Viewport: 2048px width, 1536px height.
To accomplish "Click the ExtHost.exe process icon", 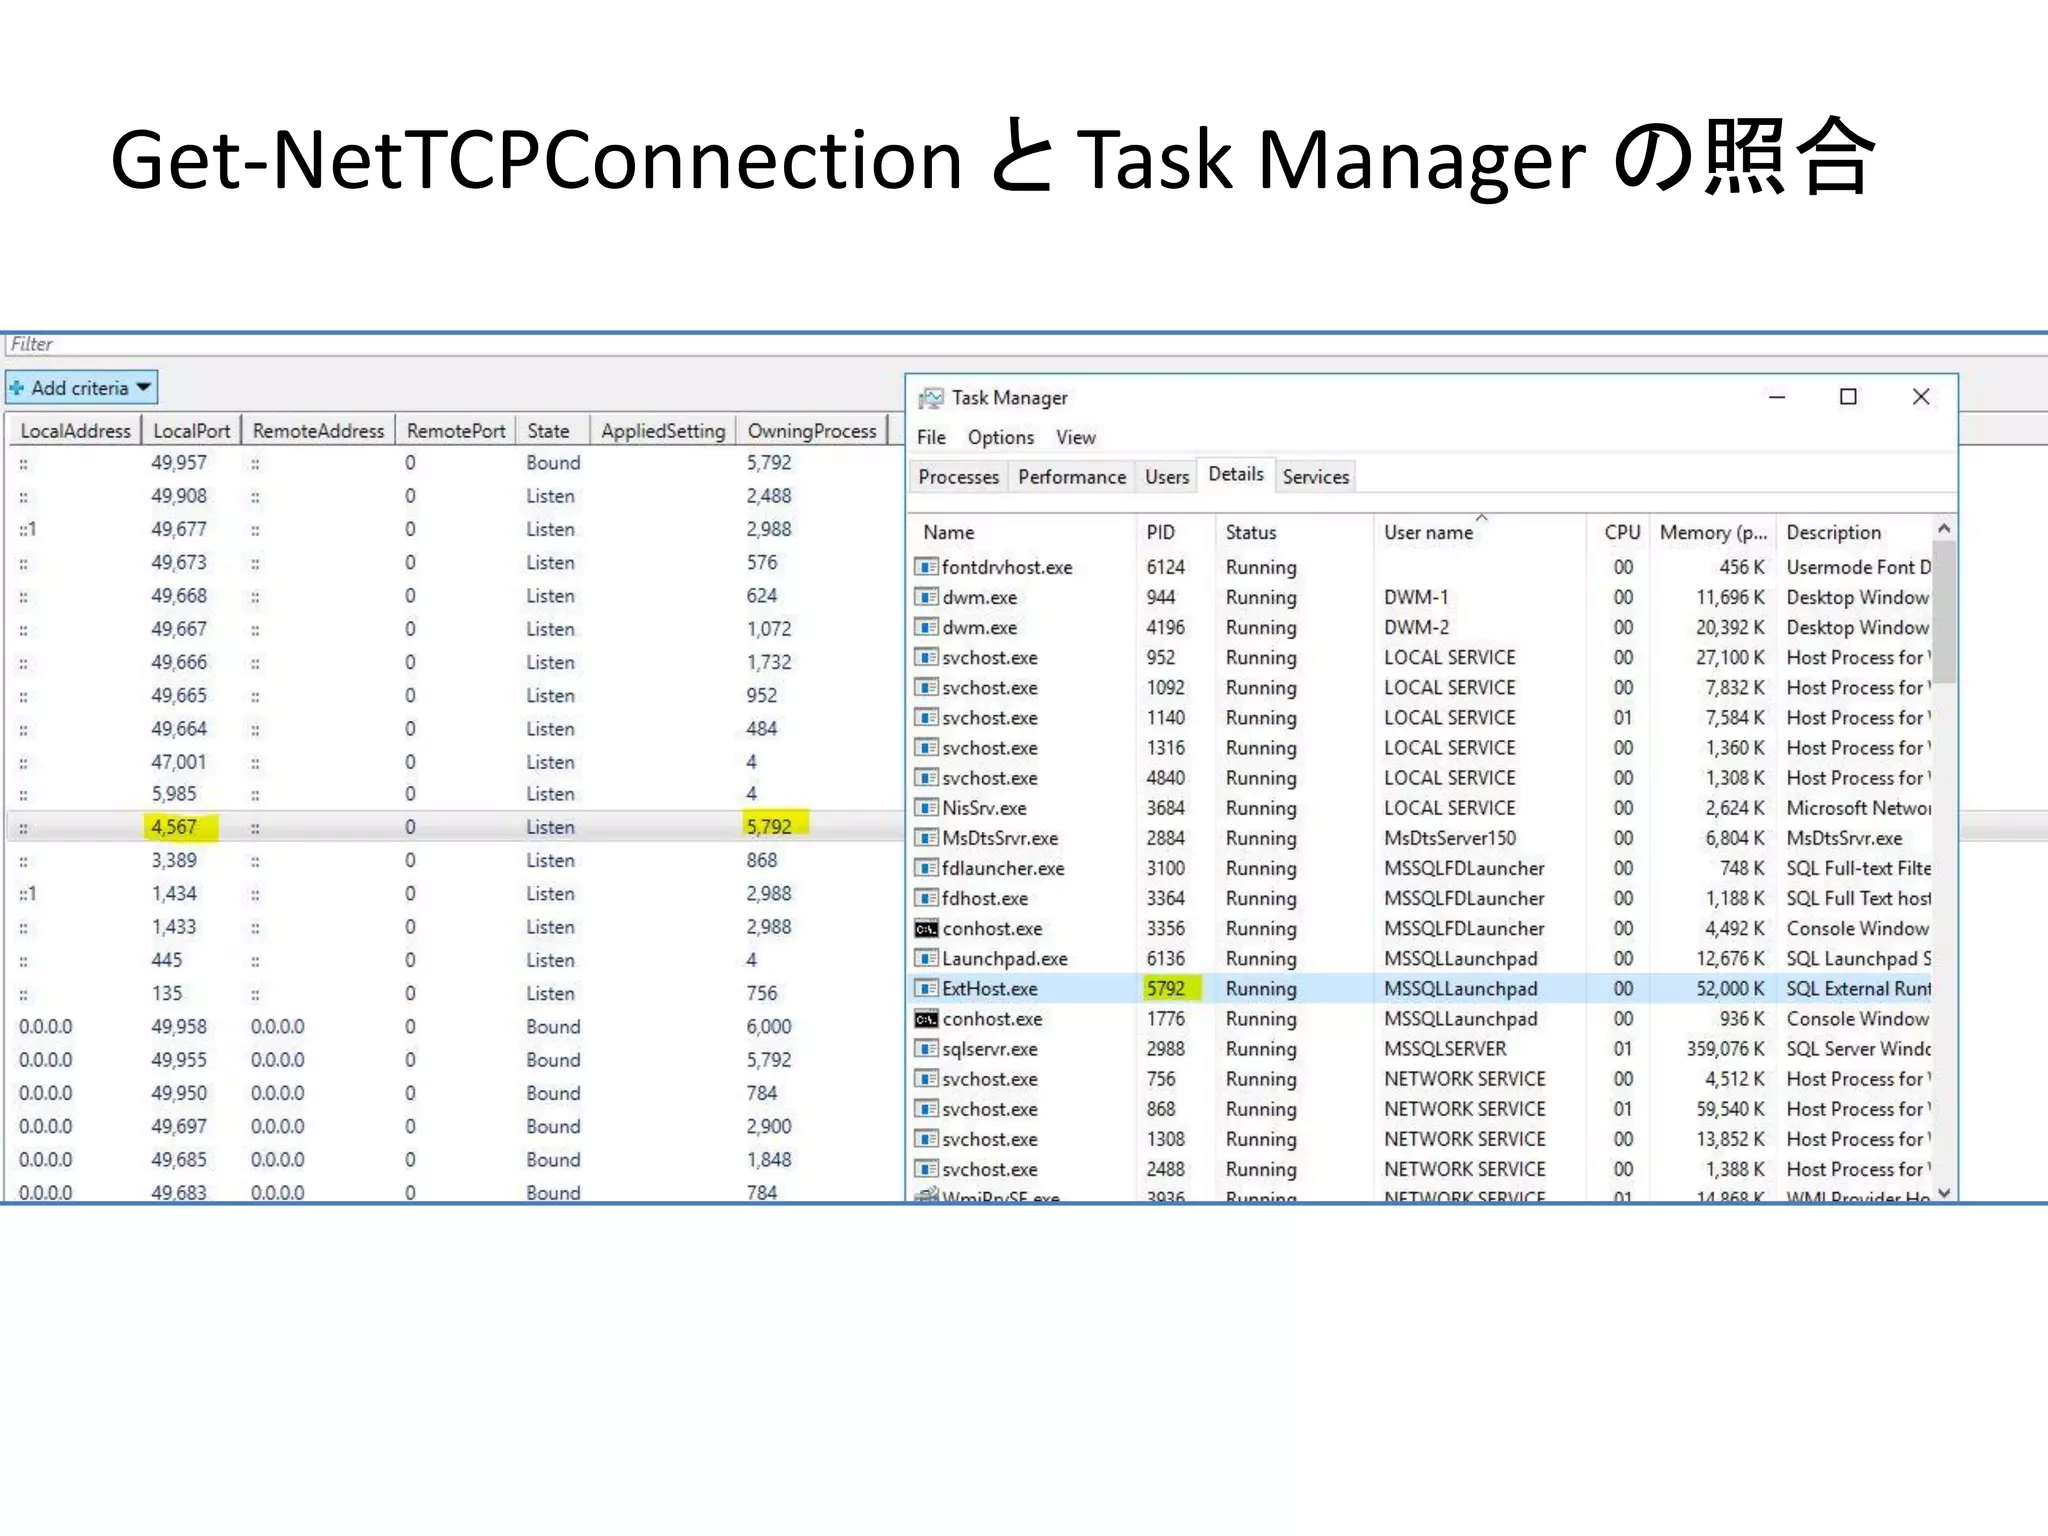I will point(926,988).
